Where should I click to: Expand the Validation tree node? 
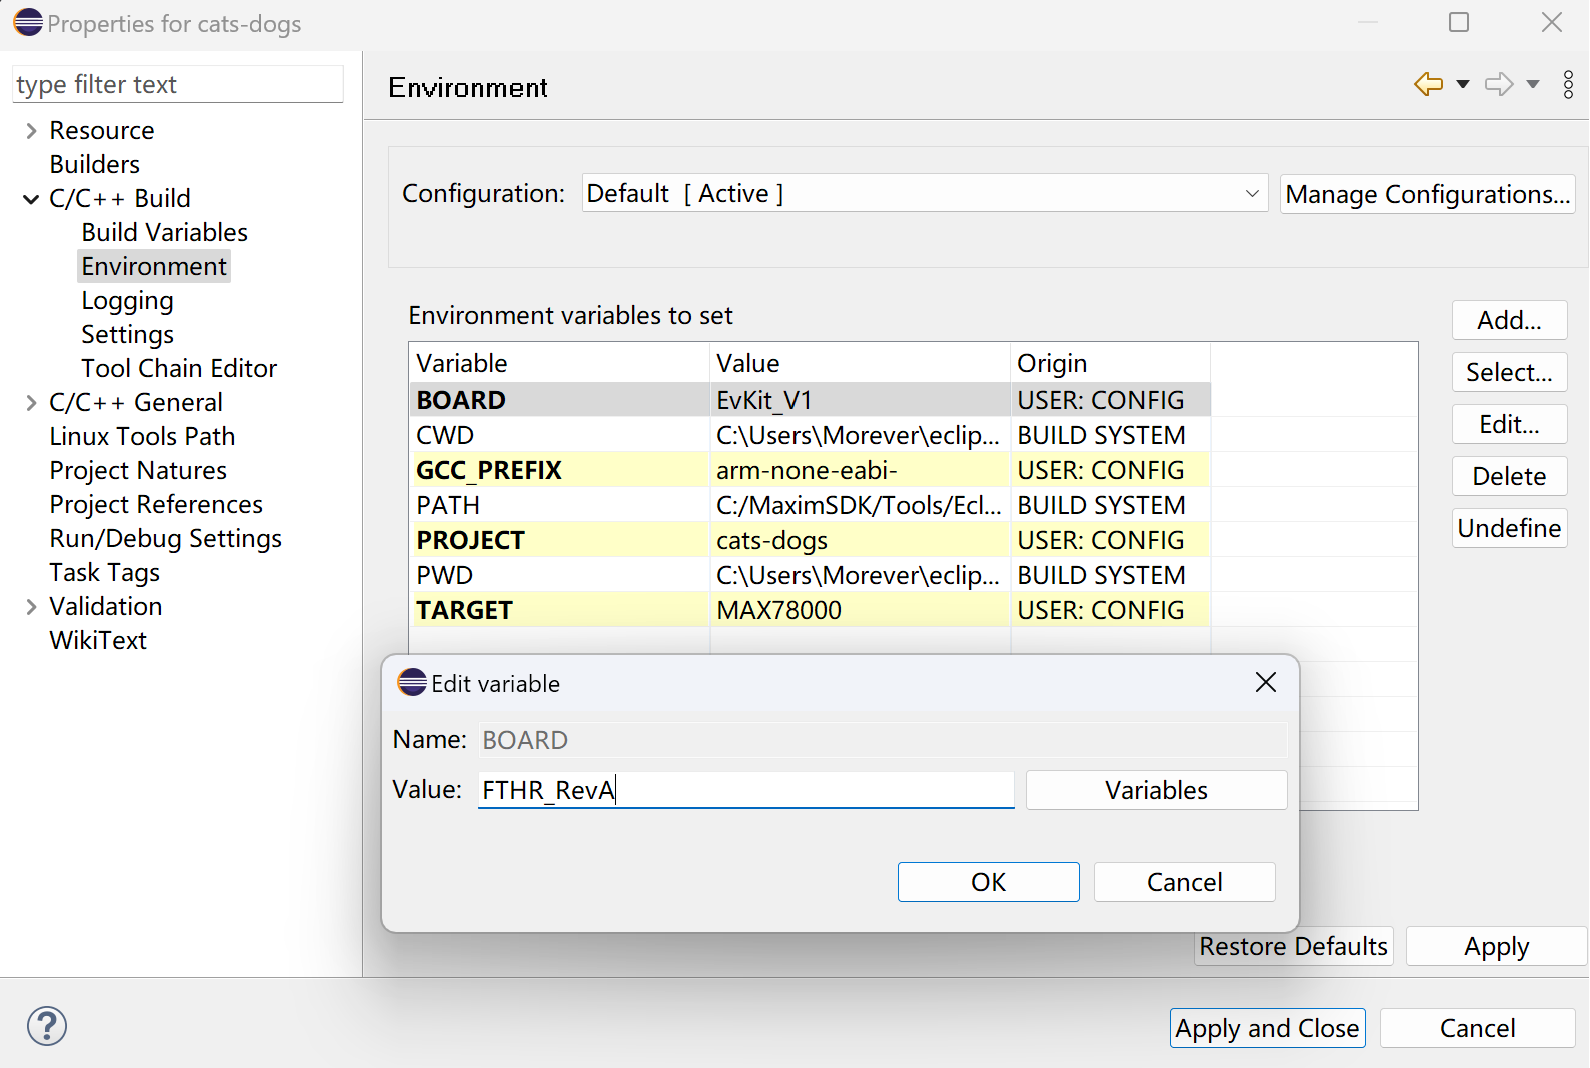point(31,607)
